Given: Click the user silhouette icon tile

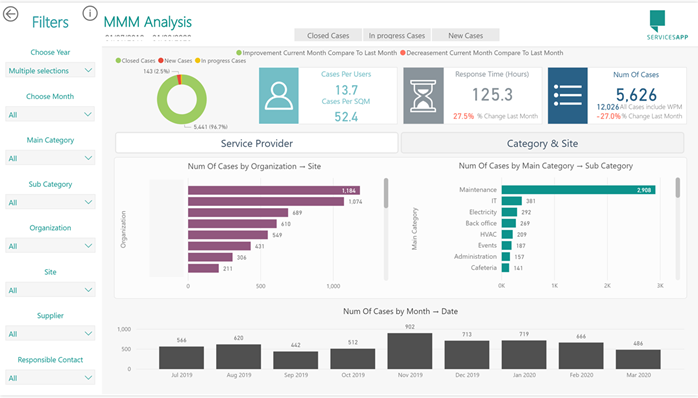Looking at the screenshot, I should pos(279,96).
